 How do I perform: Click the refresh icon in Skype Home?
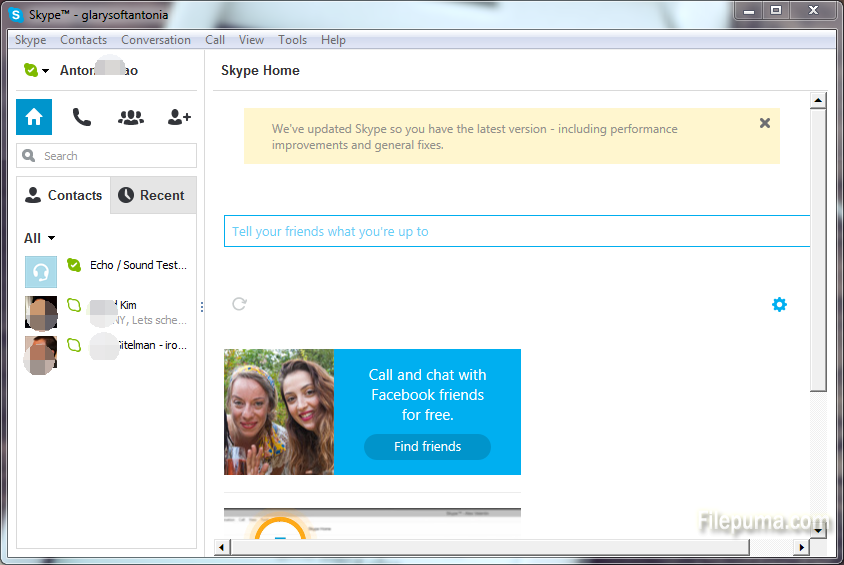click(x=239, y=303)
